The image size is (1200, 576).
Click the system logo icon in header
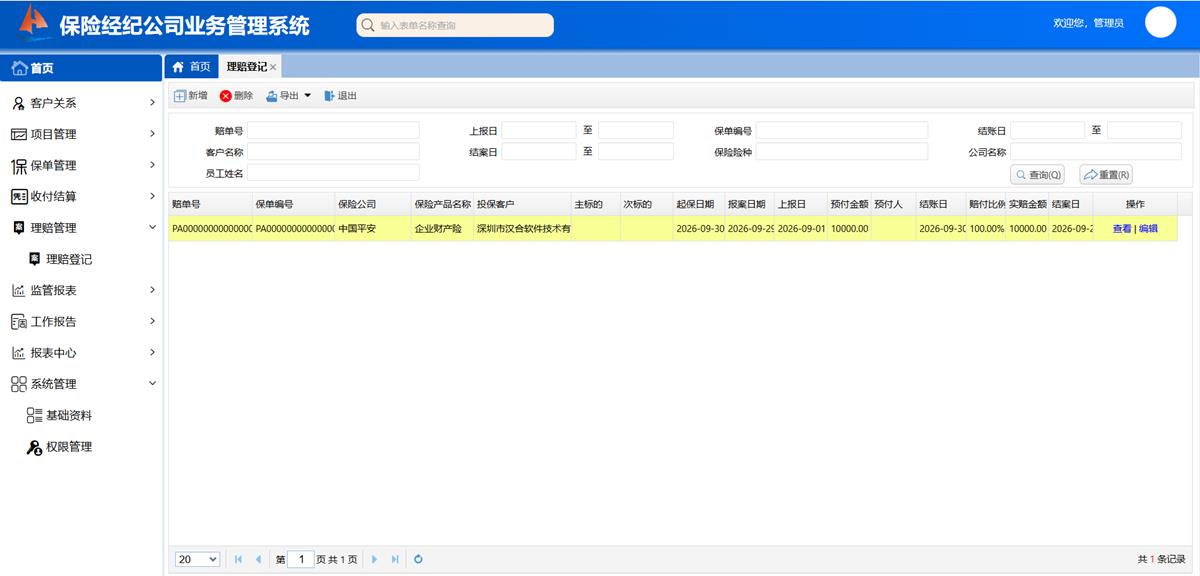(33, 22)
